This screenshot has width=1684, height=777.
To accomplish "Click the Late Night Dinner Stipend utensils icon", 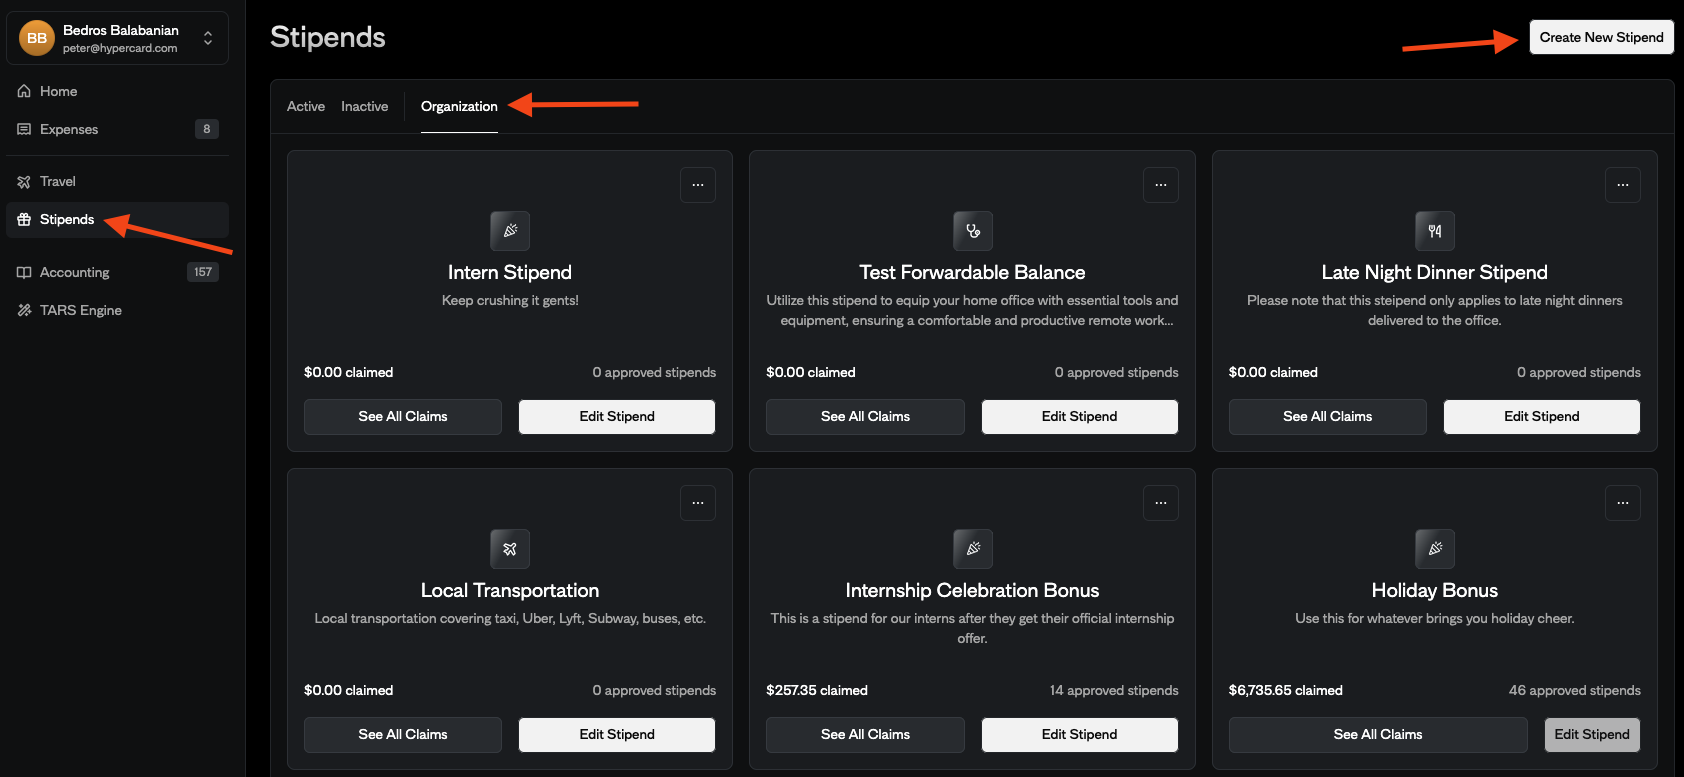I will pyautogui.click(x=1434, y=231).
